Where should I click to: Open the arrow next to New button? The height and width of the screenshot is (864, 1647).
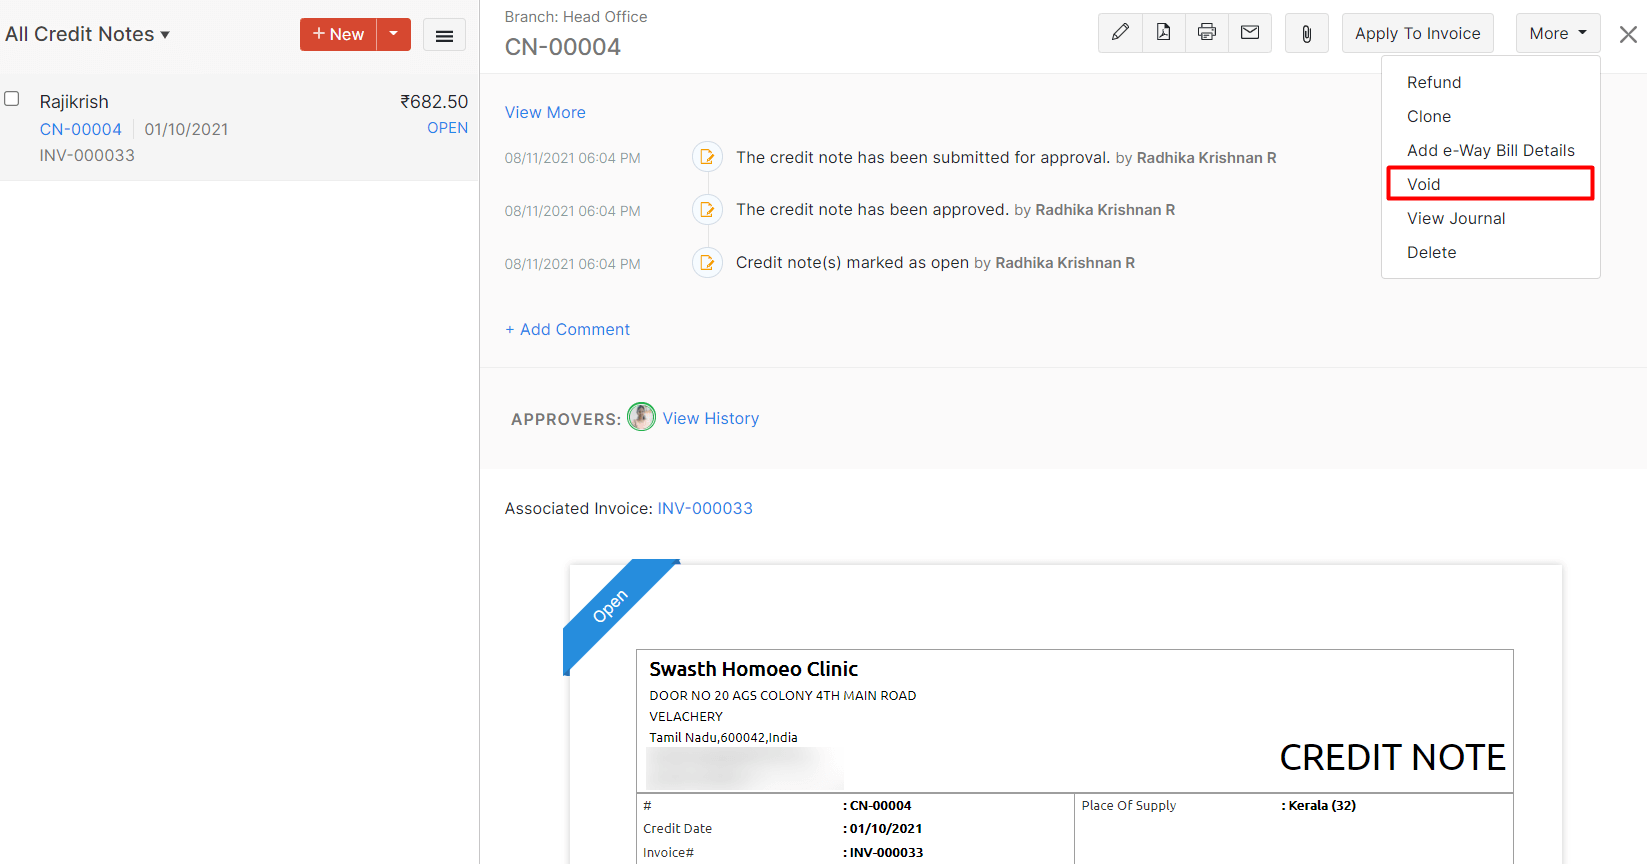[394, 34]
